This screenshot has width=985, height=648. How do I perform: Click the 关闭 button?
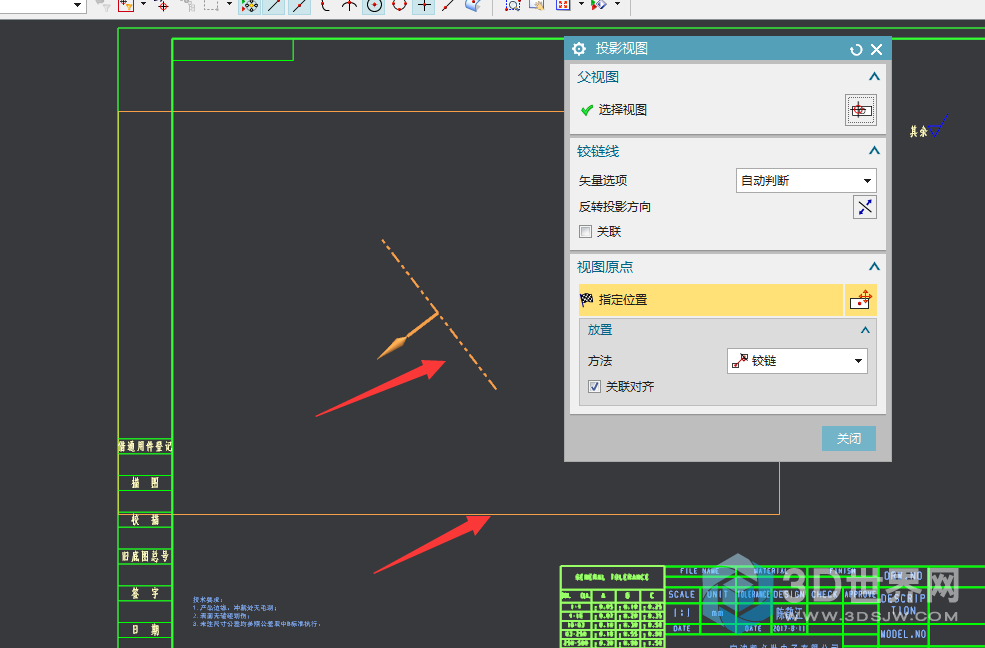(849, 438)
